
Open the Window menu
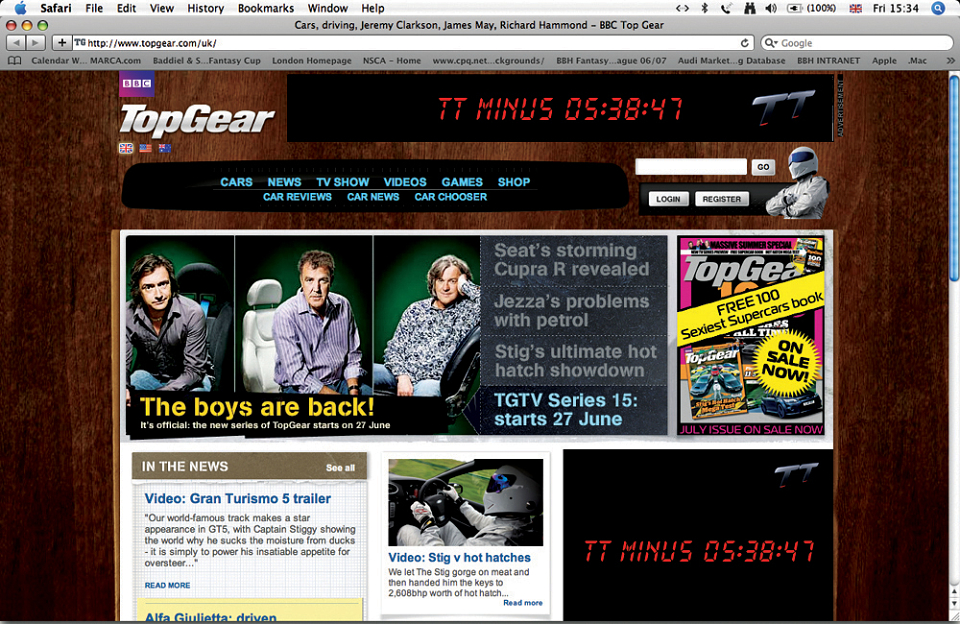328,8
